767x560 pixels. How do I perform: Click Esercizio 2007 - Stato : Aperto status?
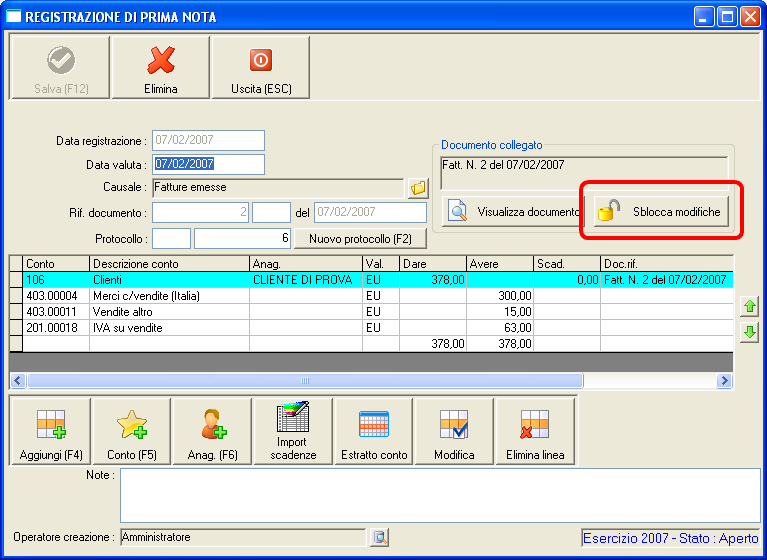pos(671,538)
